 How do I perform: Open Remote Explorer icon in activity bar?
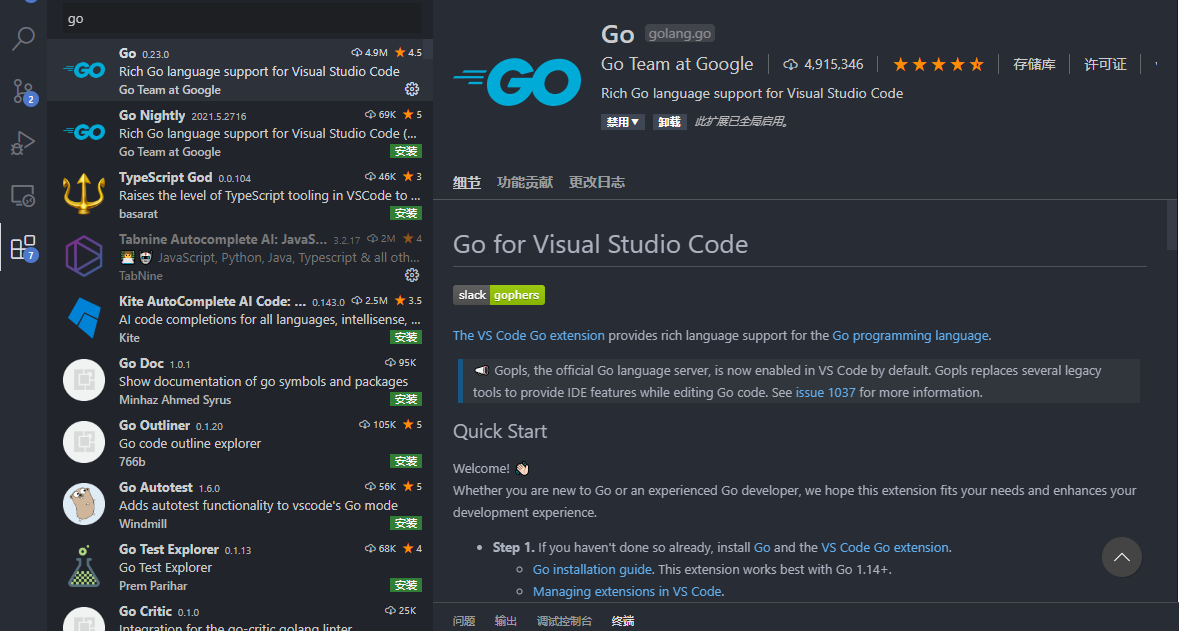pos(23,195)
